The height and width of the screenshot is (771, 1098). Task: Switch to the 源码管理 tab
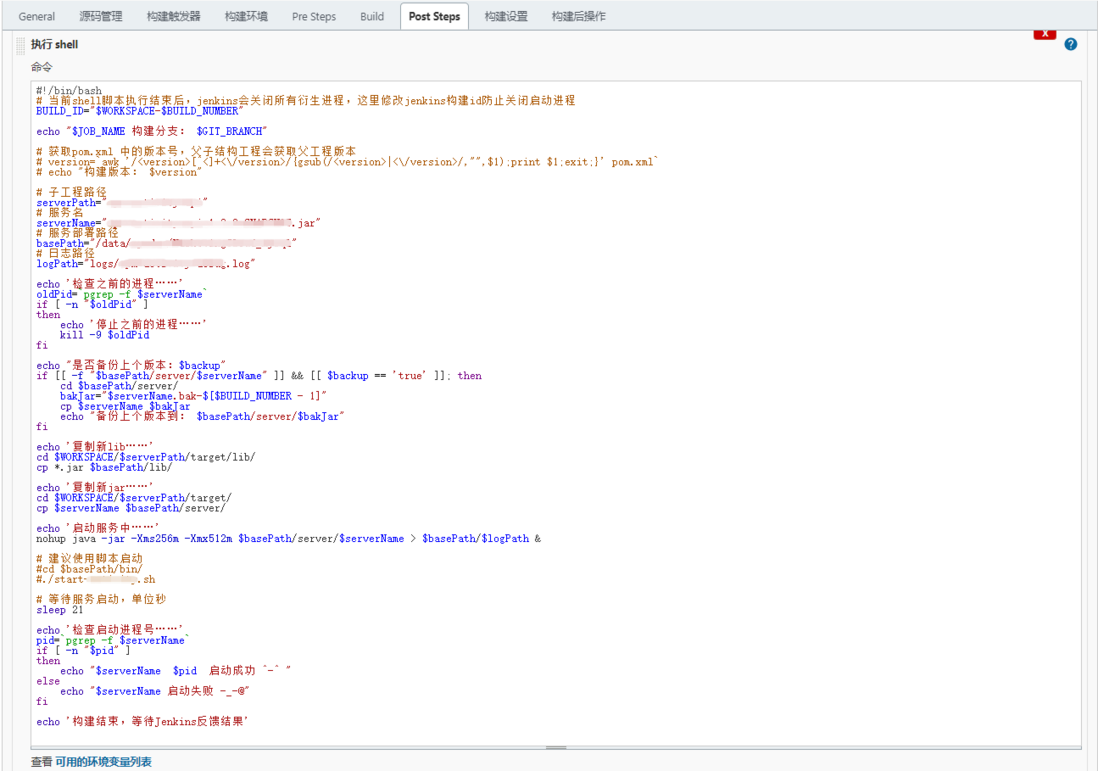tap(100, 16)
